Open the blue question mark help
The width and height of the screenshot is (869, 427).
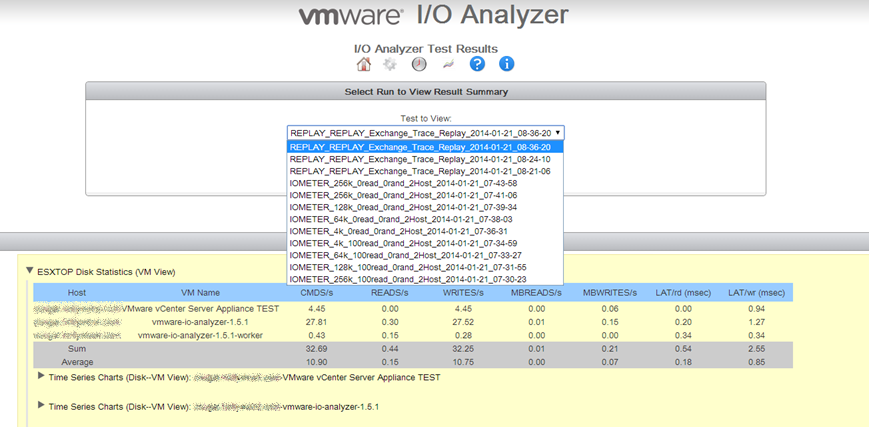pos(477,65)
